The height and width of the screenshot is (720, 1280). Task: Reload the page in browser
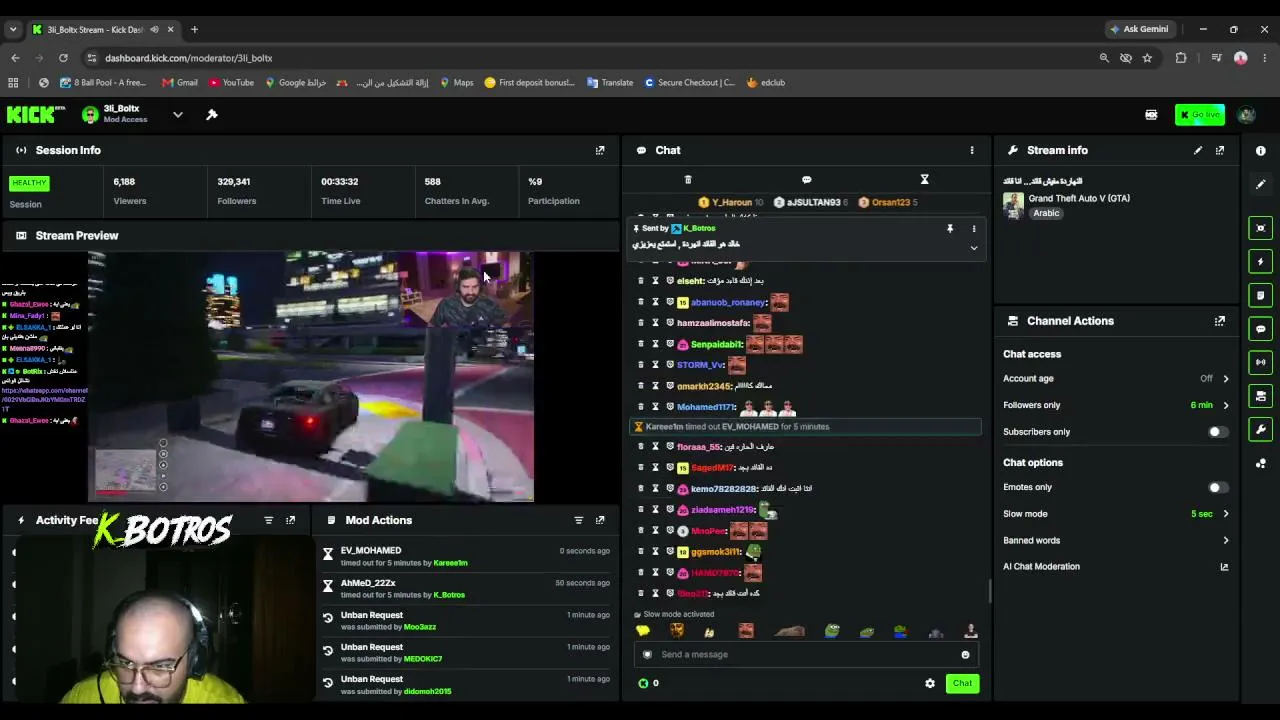click(63, 58)
